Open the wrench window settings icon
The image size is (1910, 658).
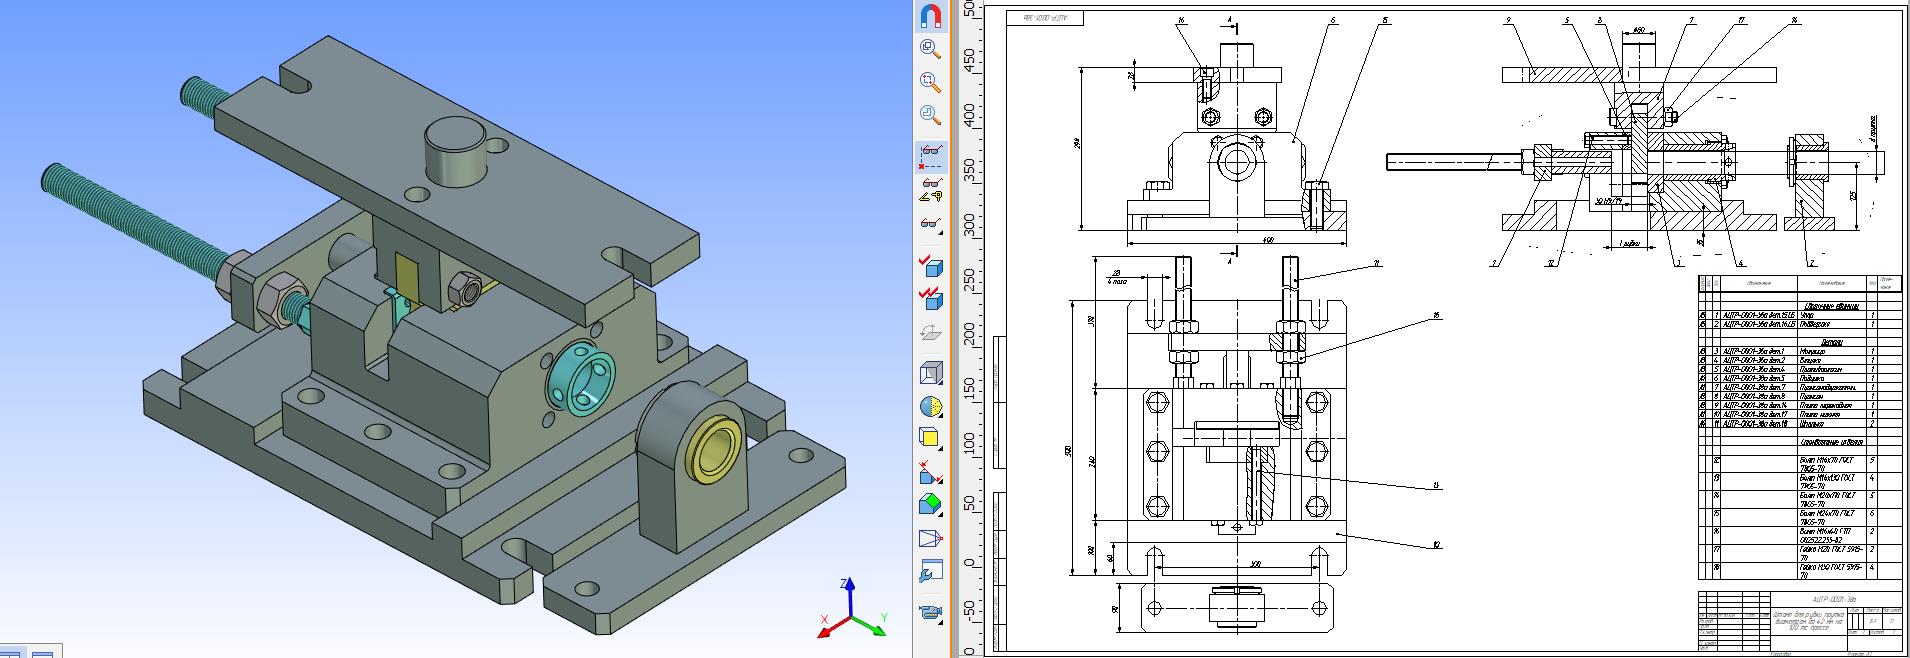(931, 573)
